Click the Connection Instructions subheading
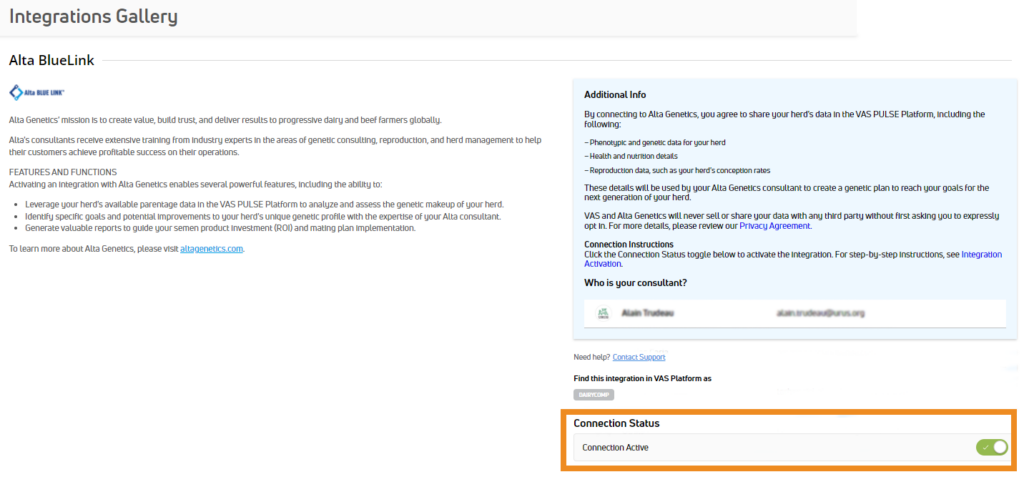The image size is (1024, 487). click(628, 244)
